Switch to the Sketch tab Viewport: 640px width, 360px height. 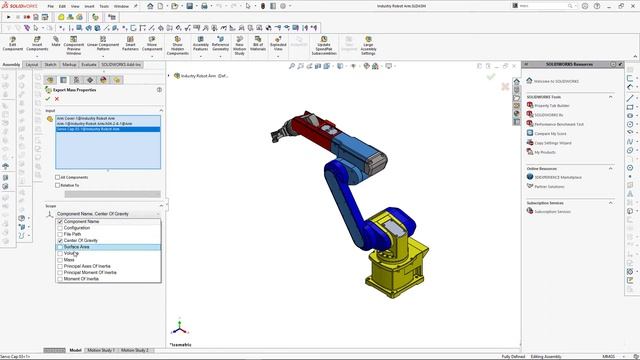click(x=50, y=65)
